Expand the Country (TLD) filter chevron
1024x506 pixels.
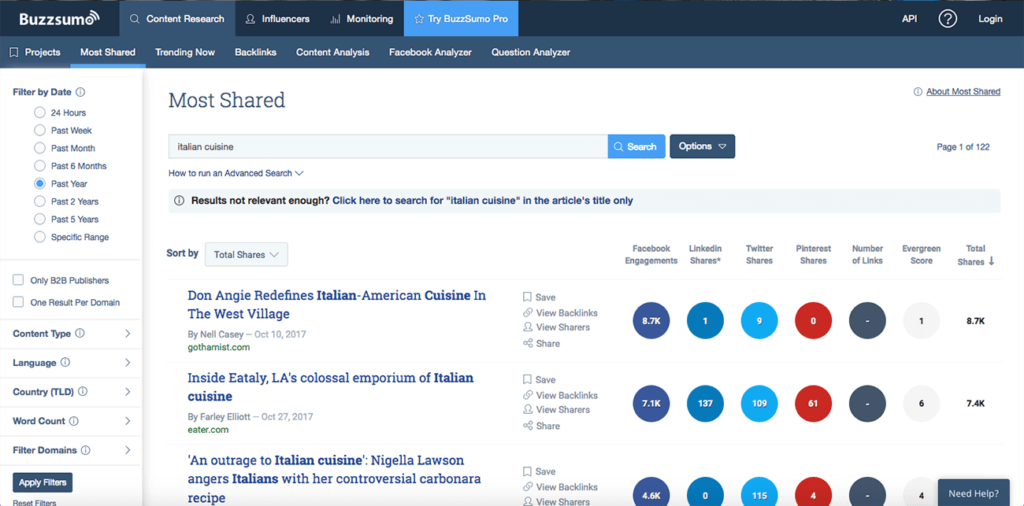click(127, 392)
